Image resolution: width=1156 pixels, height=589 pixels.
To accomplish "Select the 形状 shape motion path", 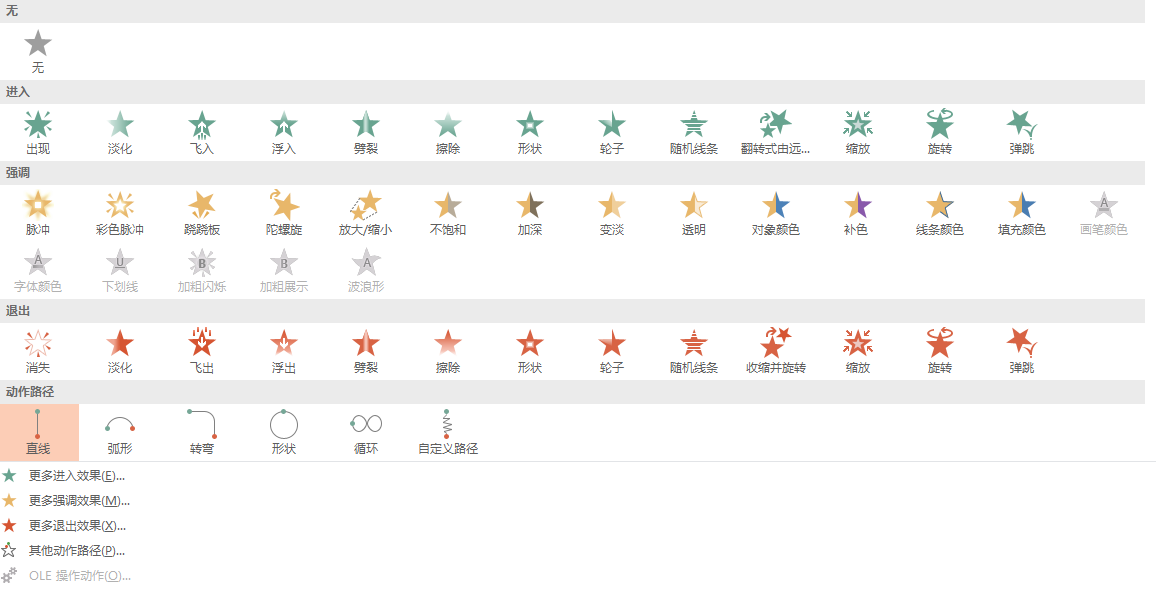I will click(284, 433).
